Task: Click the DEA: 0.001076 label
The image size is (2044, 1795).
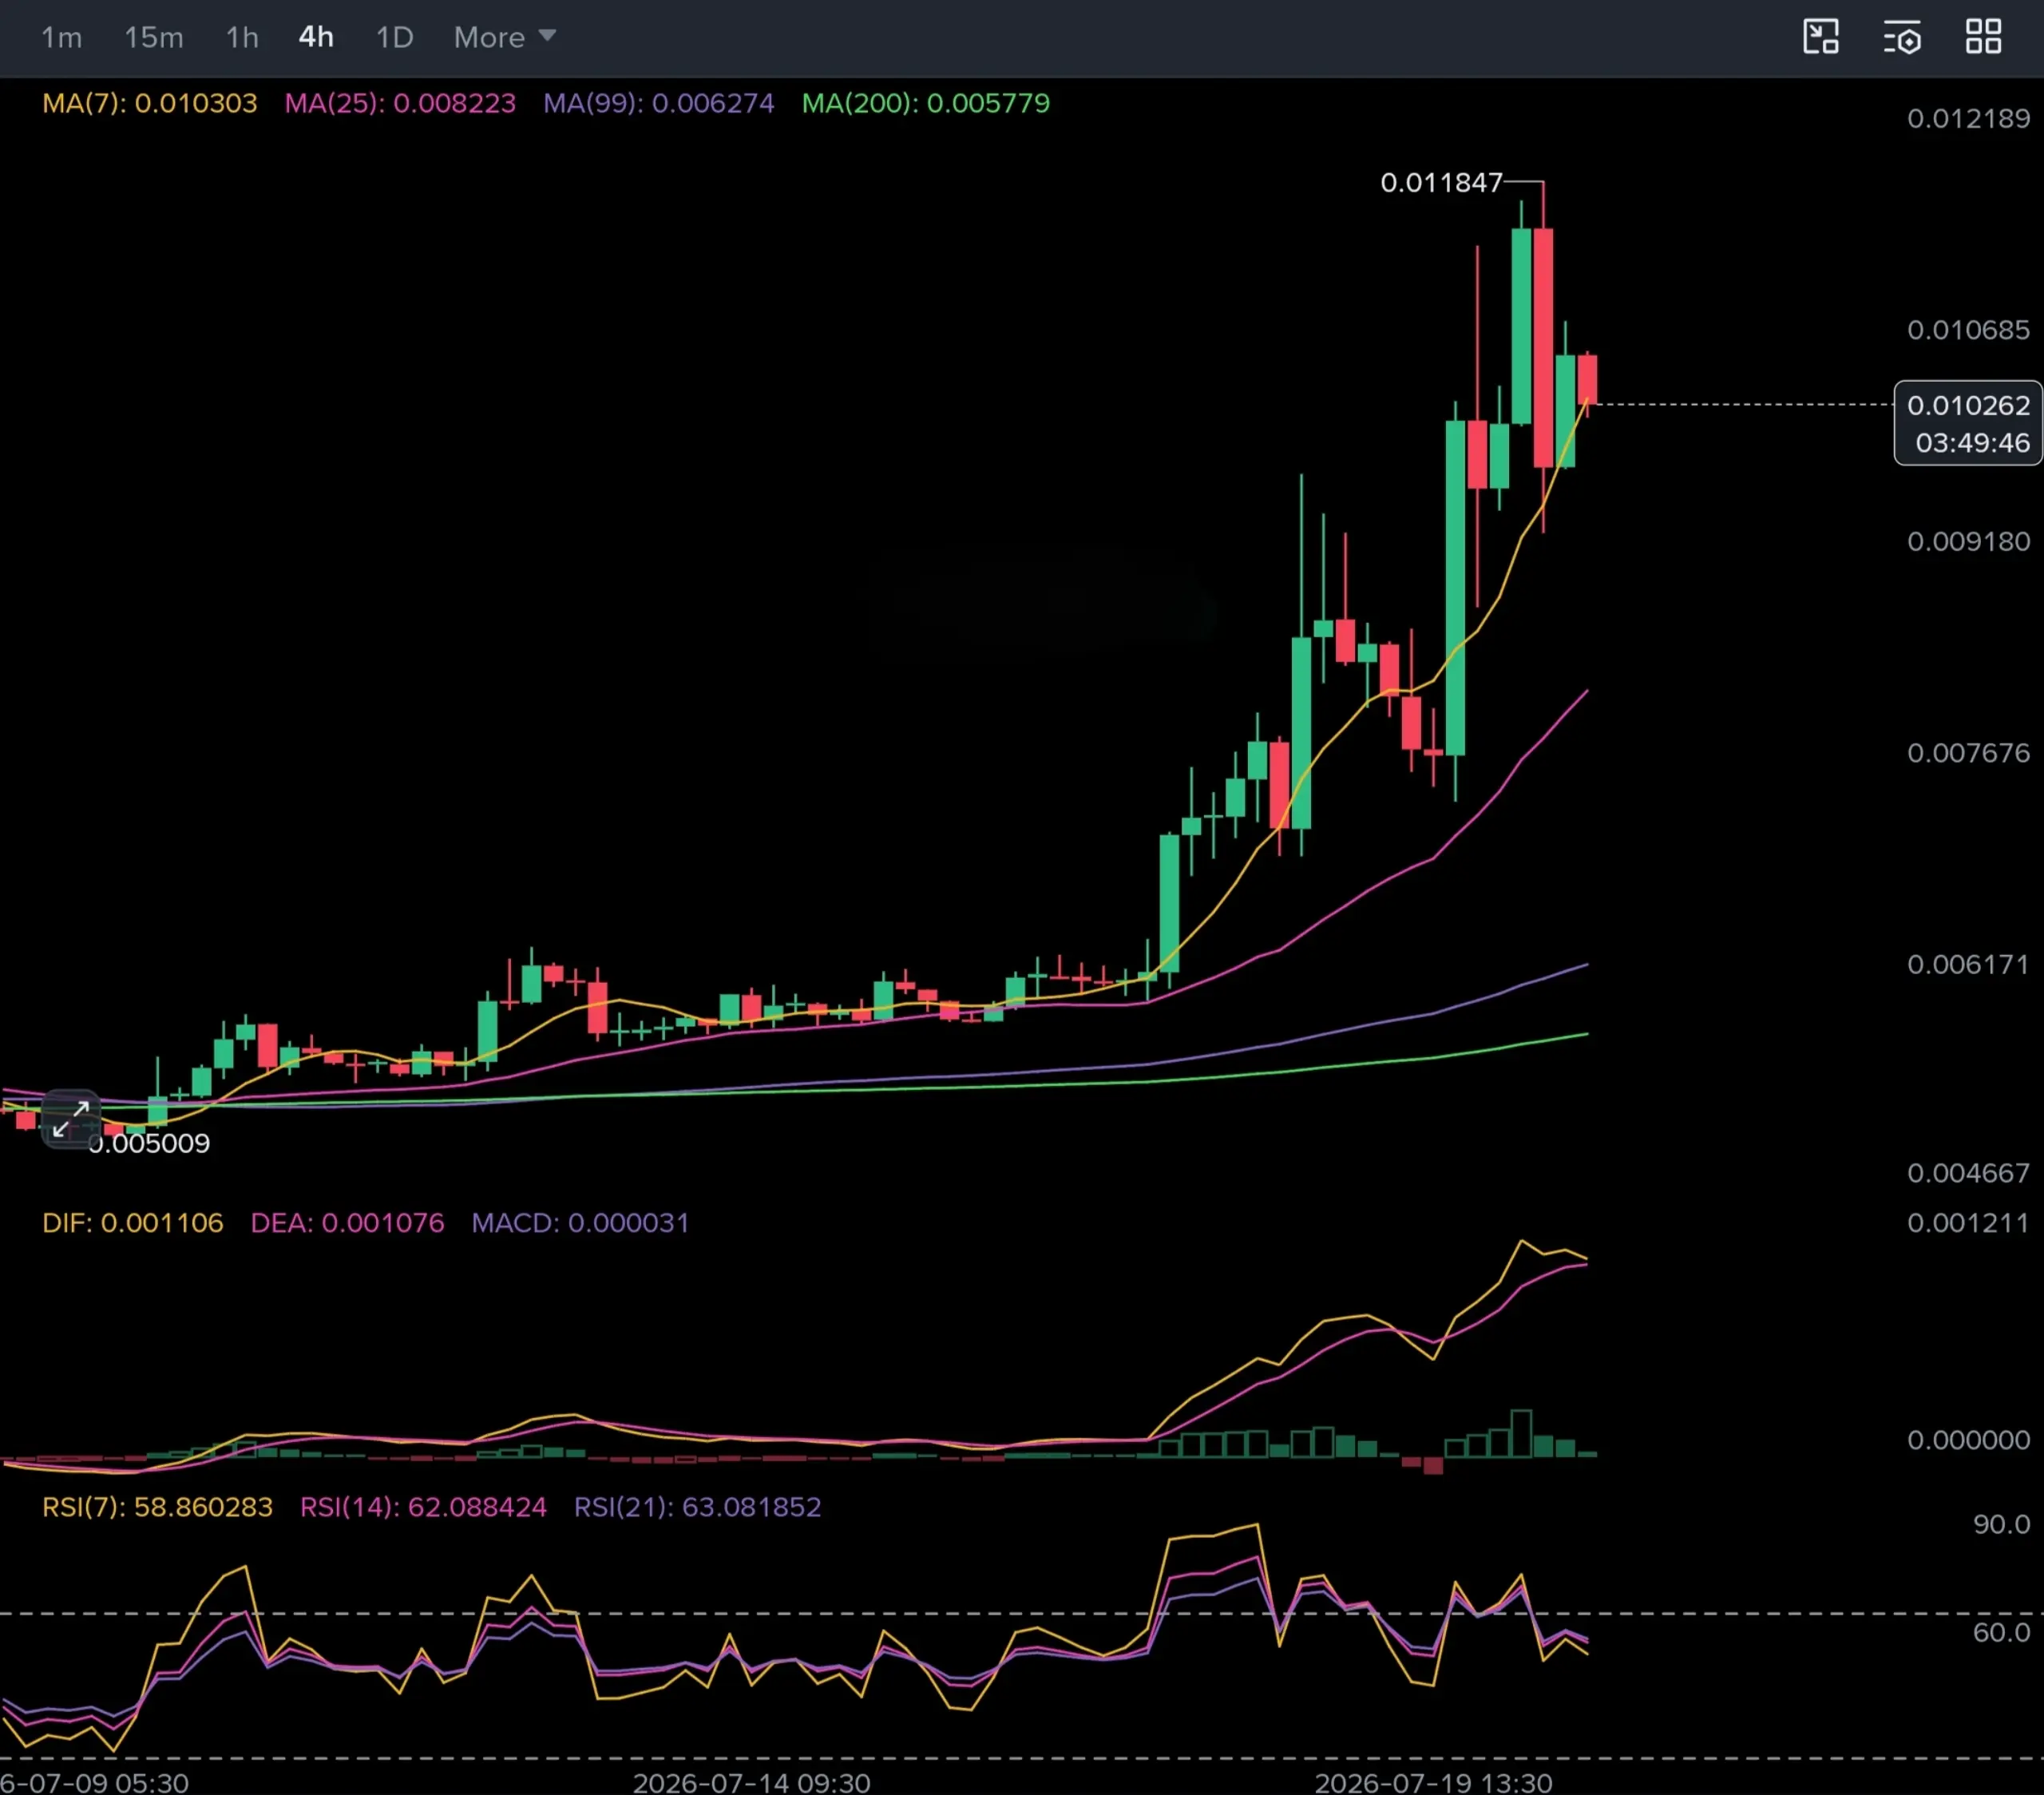Action: 347,1223
